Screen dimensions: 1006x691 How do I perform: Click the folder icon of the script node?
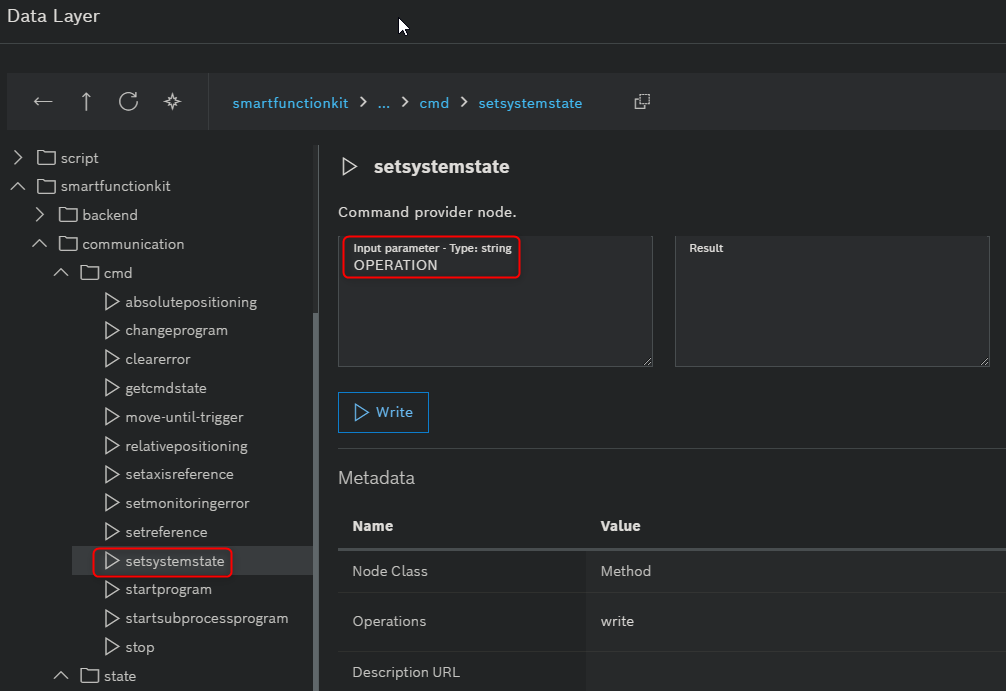pos(46,158)
